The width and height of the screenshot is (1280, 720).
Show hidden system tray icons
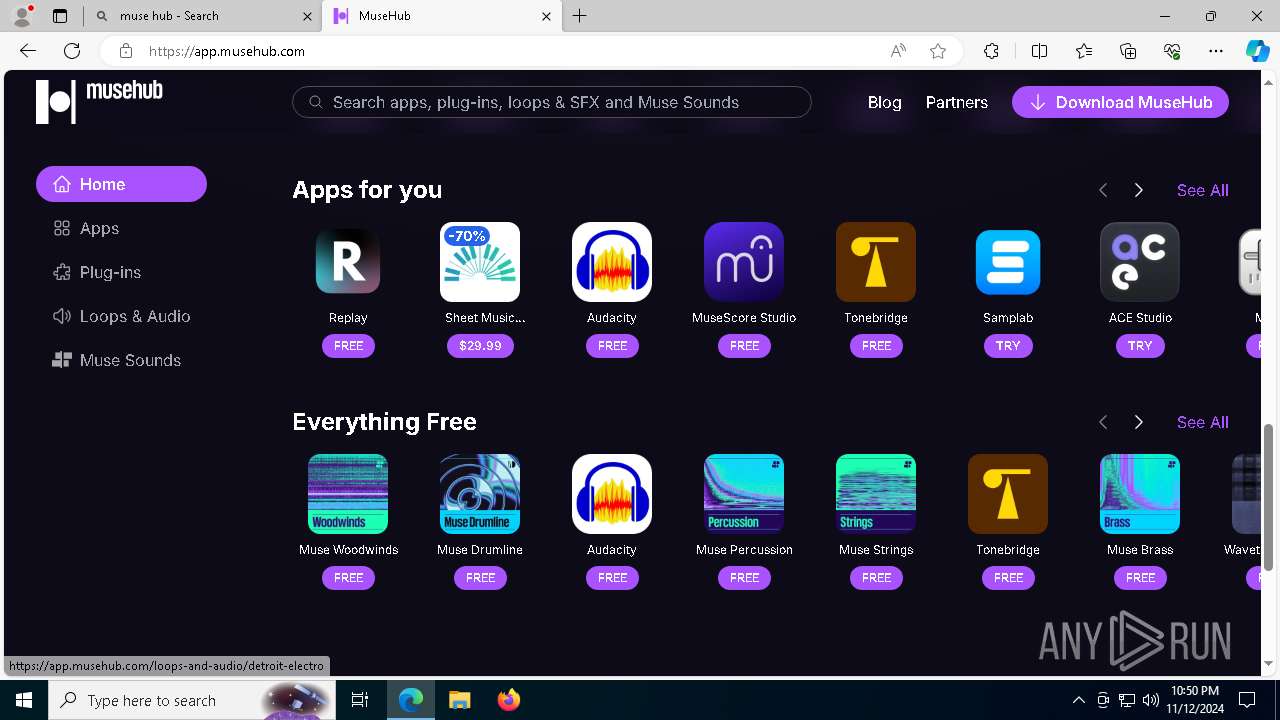tap(1078, 700)
